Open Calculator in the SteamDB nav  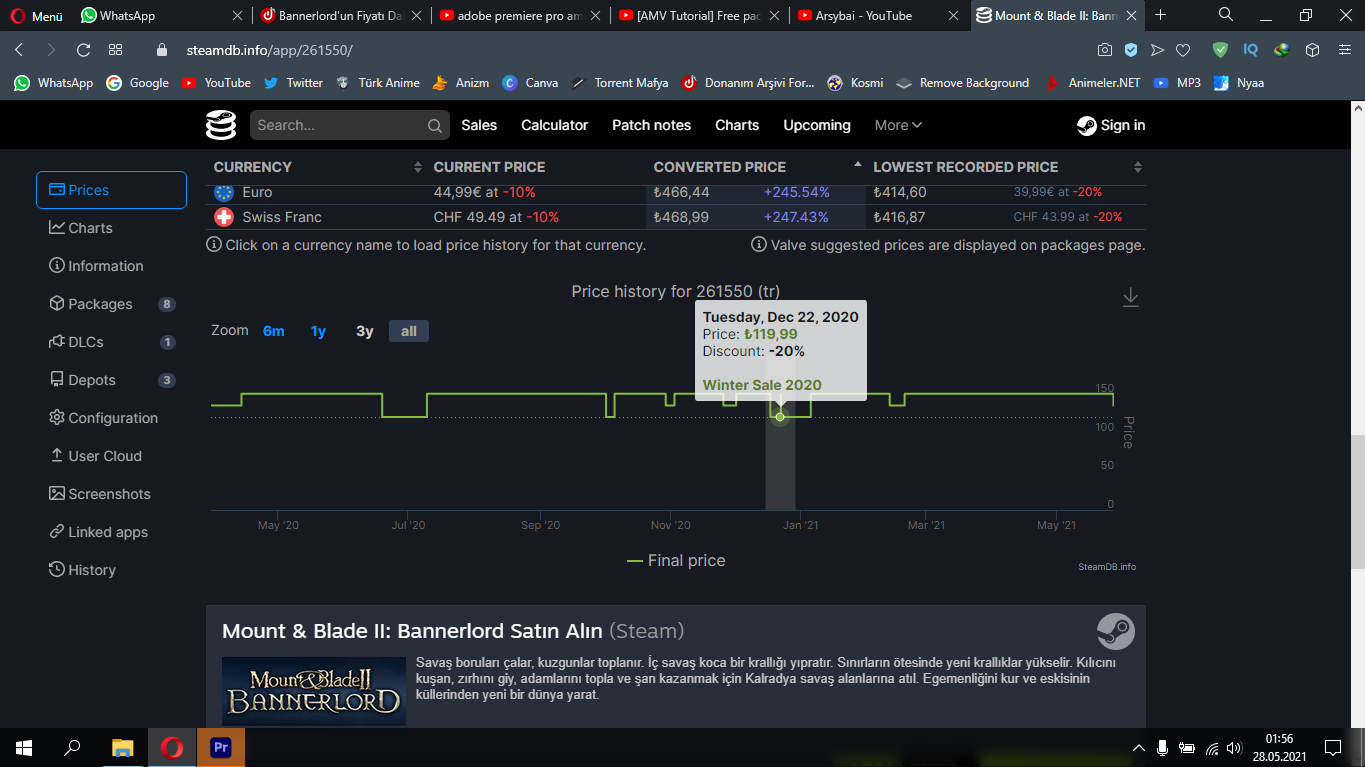[x=554, y=125]
